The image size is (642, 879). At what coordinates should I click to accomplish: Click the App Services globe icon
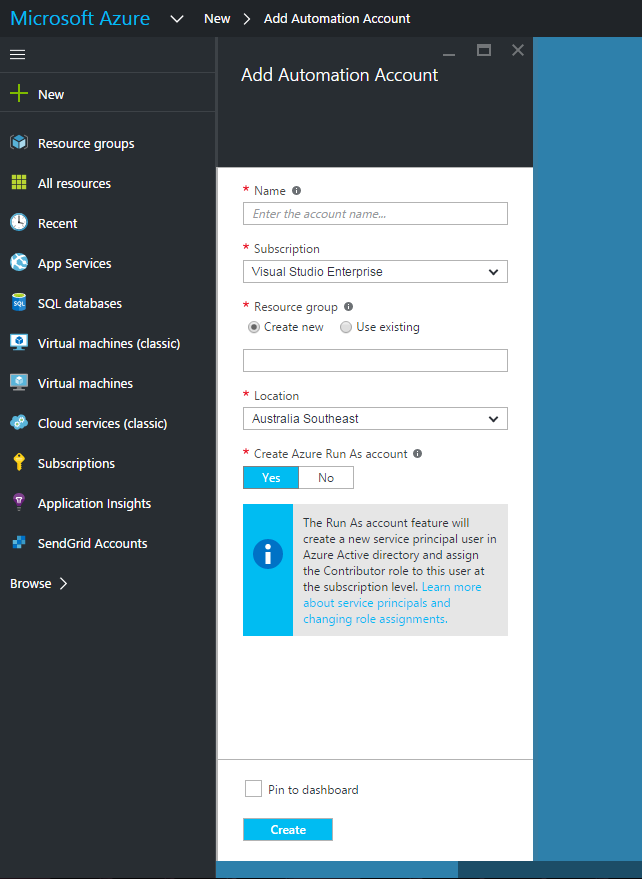[x=19, y=262]
